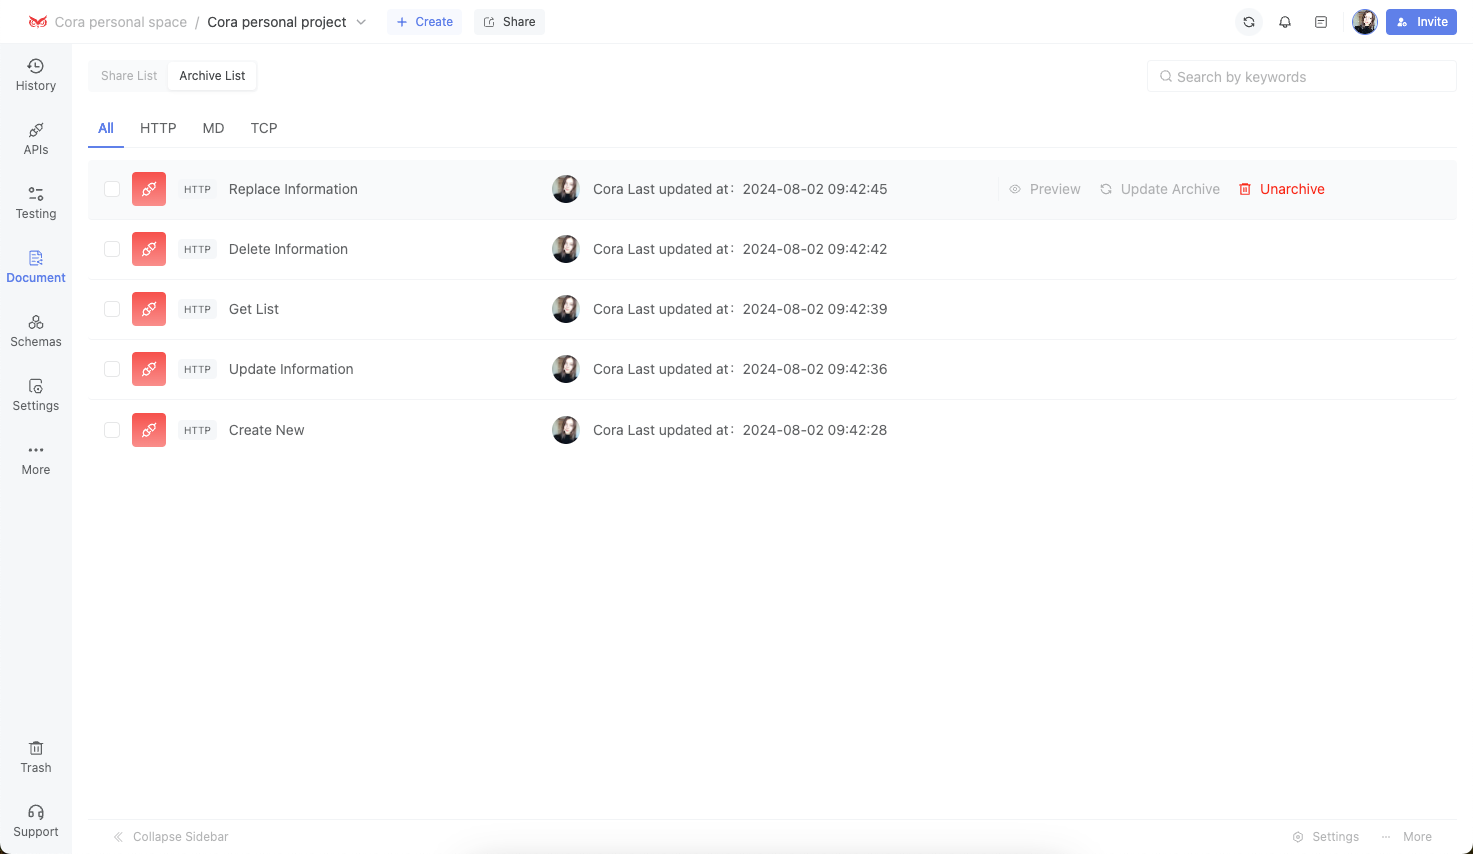Select the Document sidebar item
Viewport: 1473px width, 854px height.
pyautogui.click(x=36, y=267)
